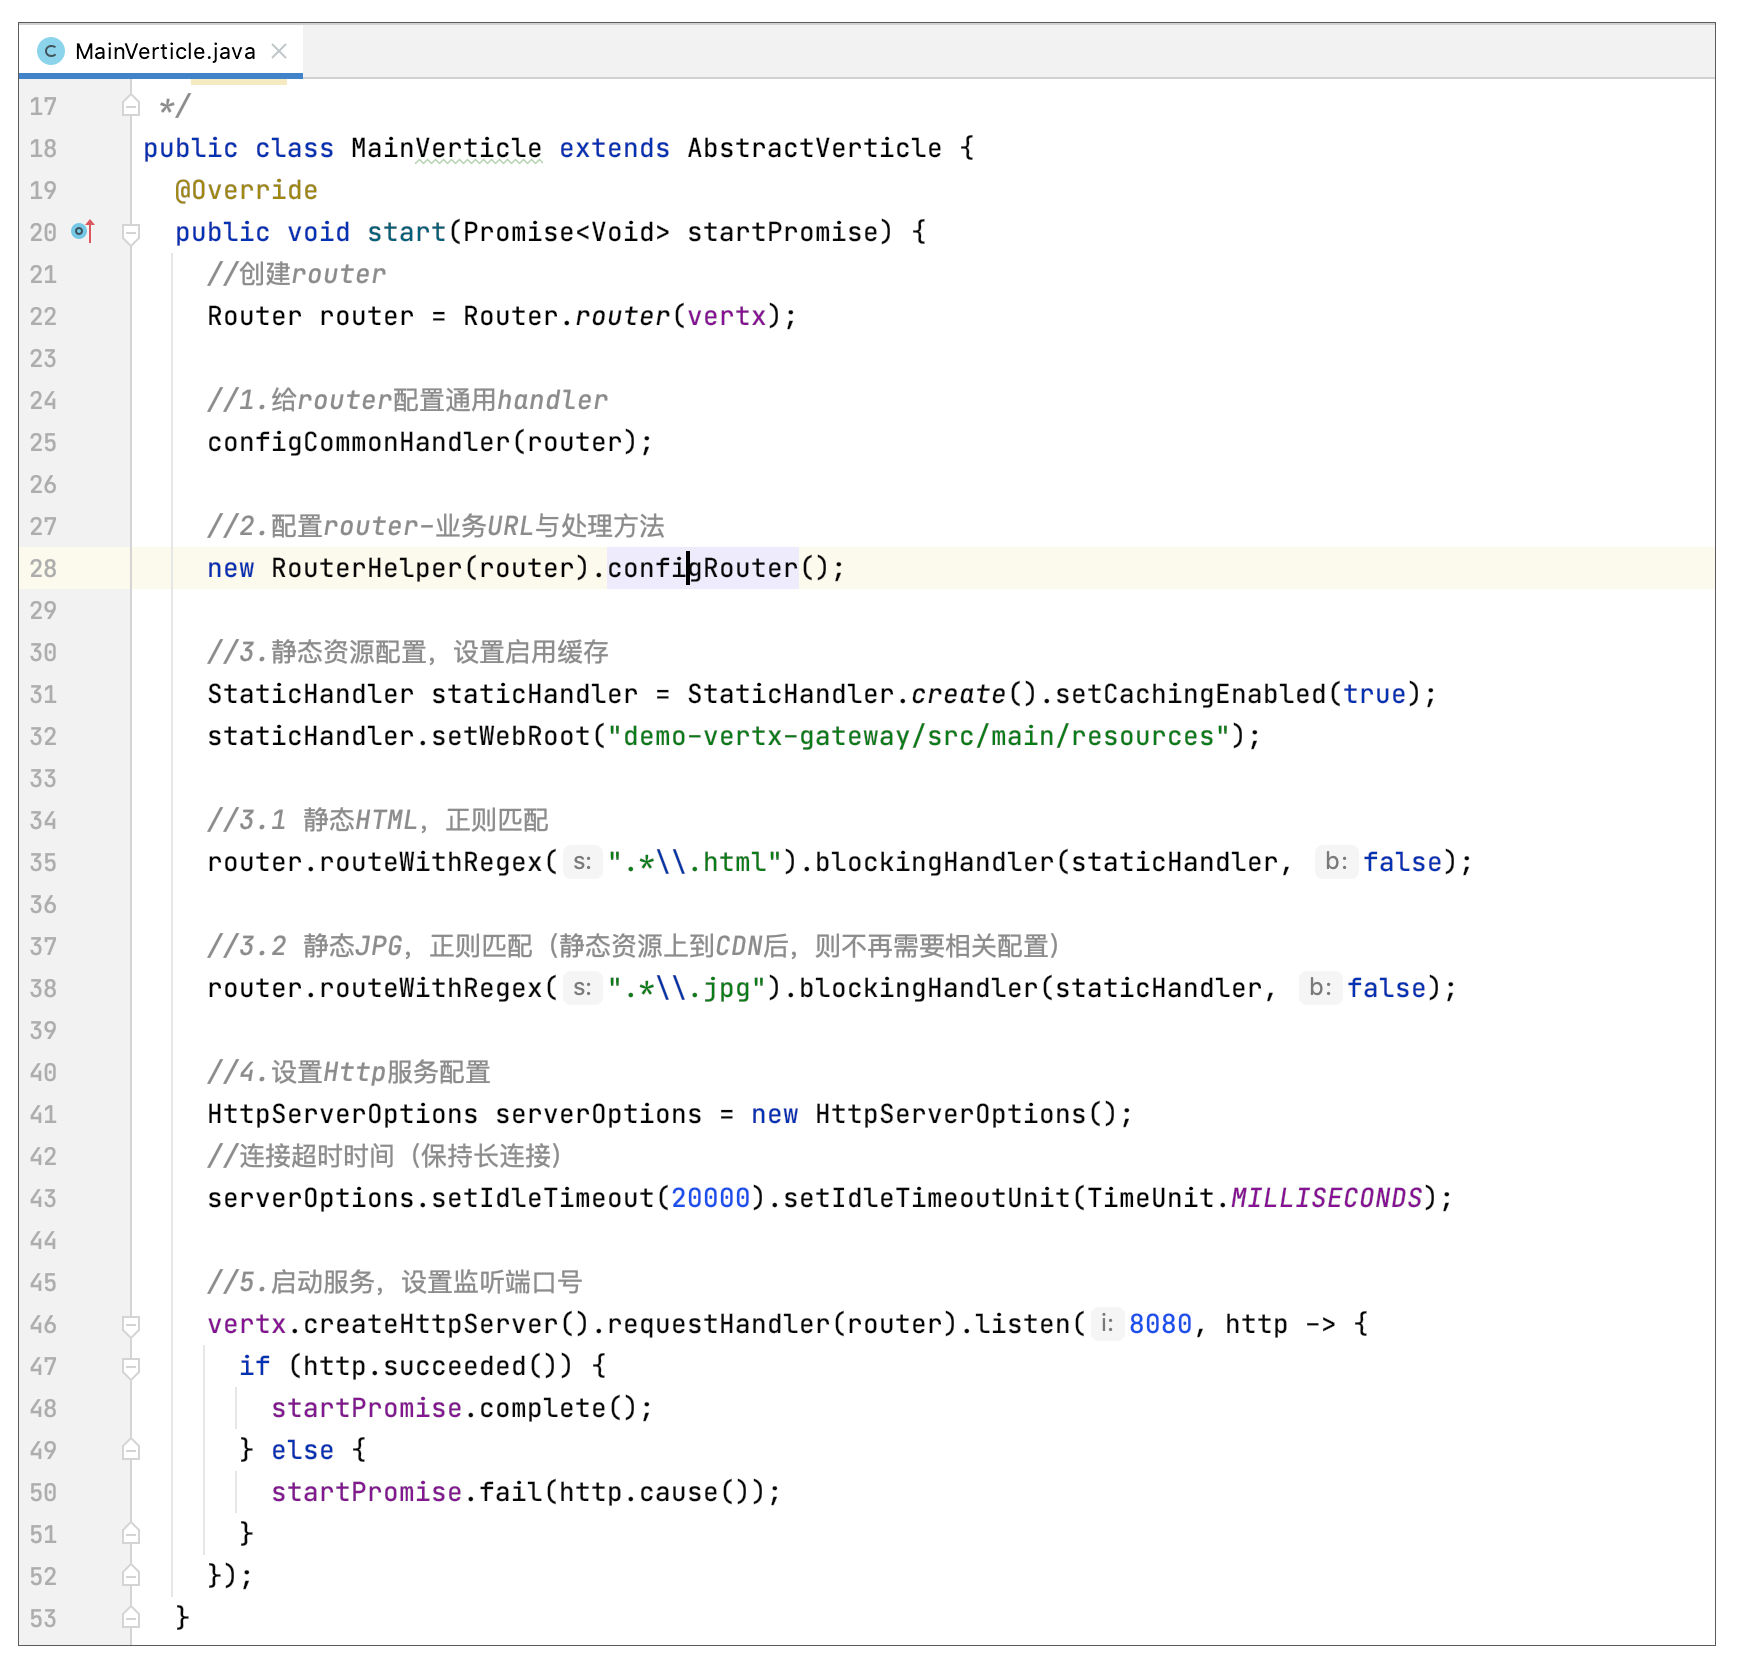Click the "i:" parameter hint before 8080

coord(1107,1324)
